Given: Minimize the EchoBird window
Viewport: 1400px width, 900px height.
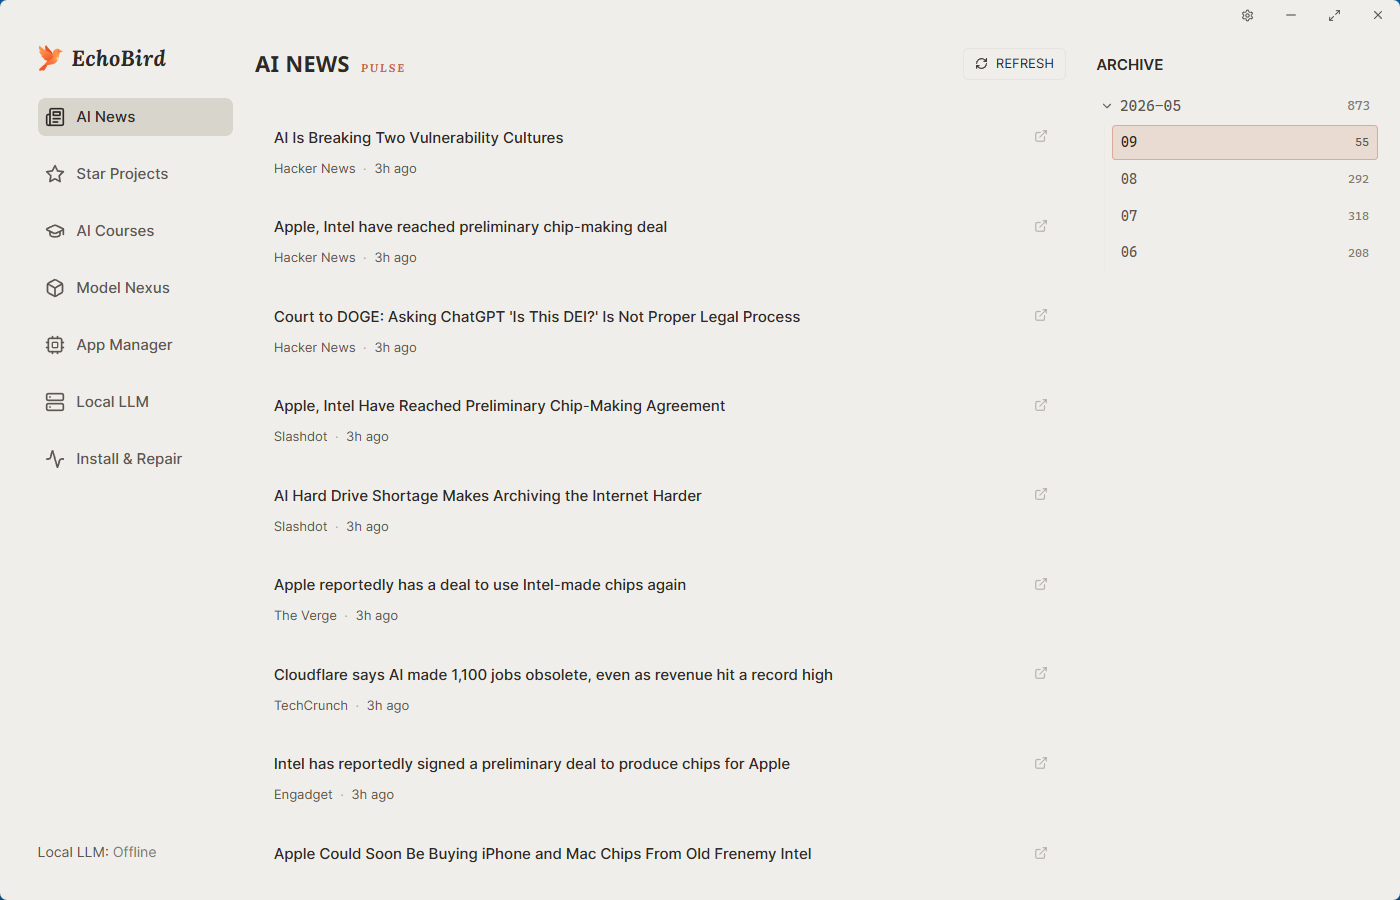Looking at the screenshot, I should [1291, 15].
